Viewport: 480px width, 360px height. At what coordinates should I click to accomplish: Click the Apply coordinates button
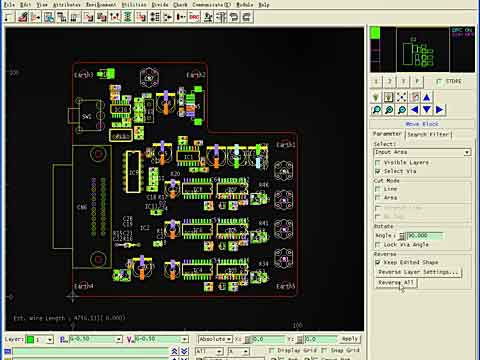350,339
